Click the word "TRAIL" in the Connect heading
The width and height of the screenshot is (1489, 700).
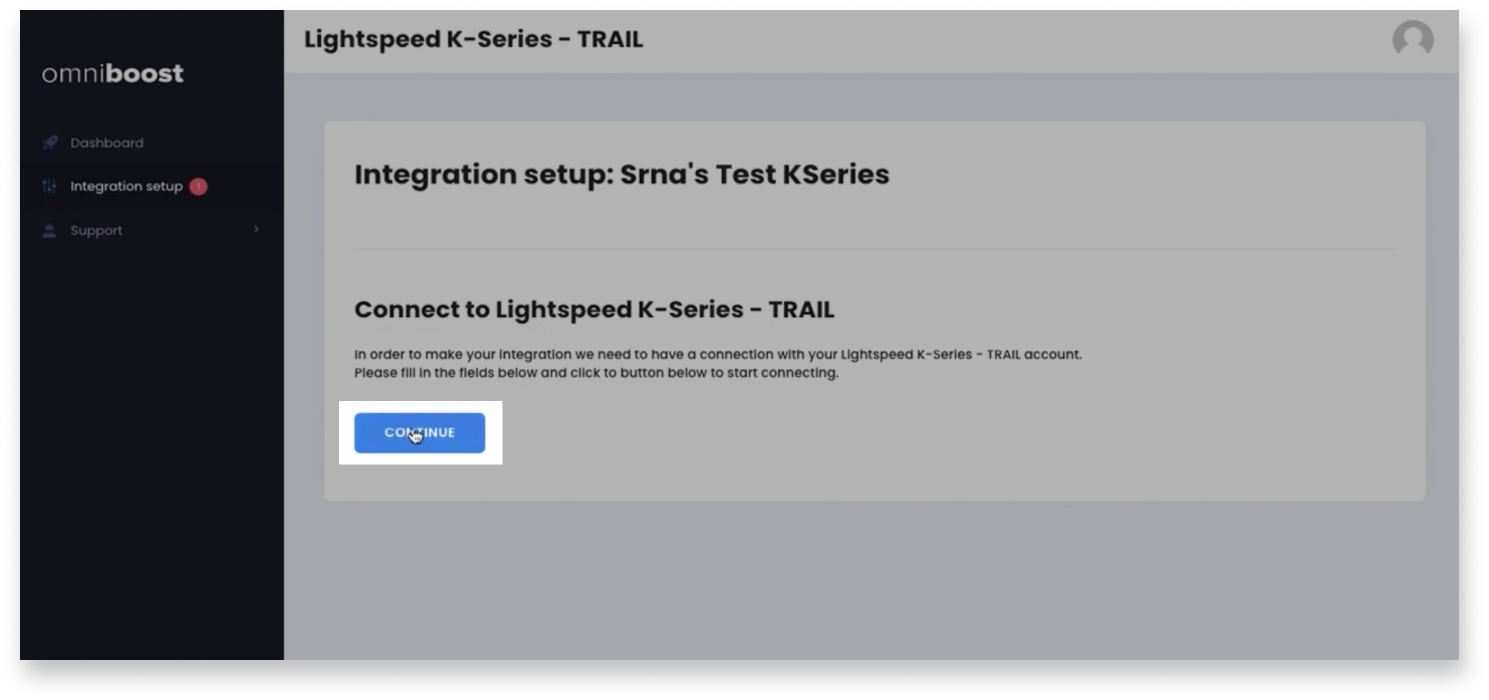click(x=801, y=310)
